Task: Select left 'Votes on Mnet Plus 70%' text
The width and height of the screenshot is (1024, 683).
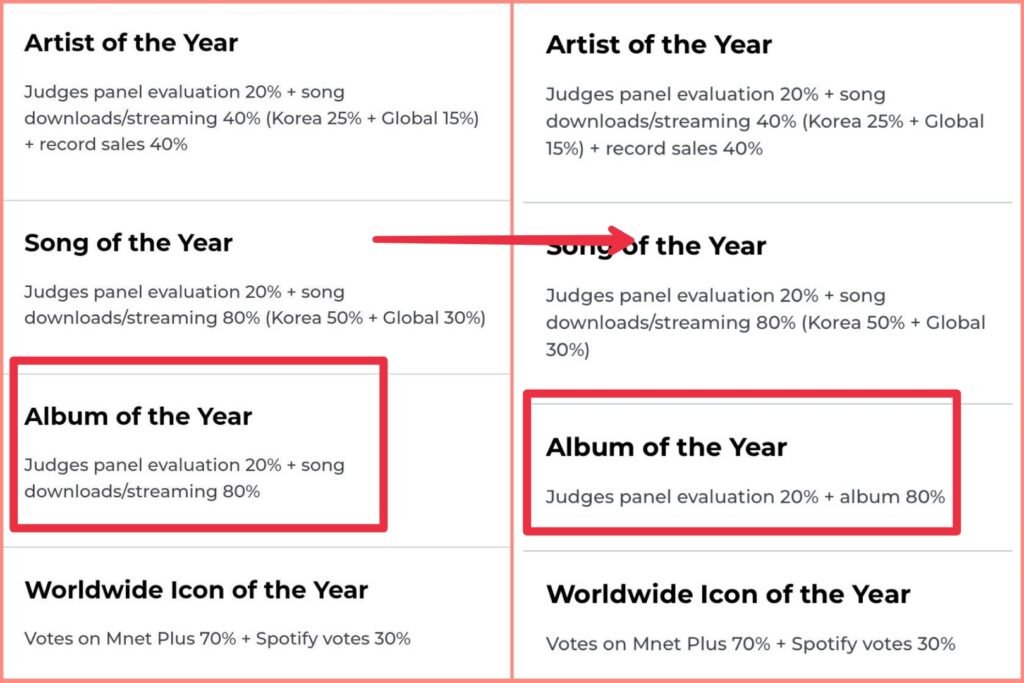Action: [131, 639]
